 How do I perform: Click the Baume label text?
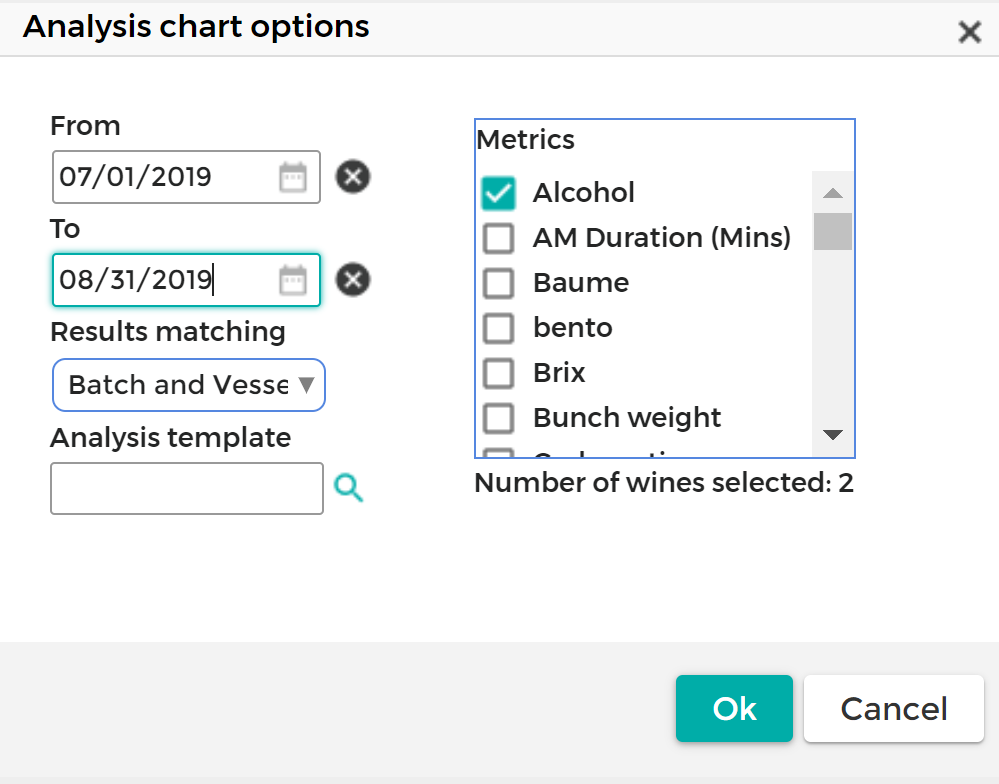tap(581, 283)
